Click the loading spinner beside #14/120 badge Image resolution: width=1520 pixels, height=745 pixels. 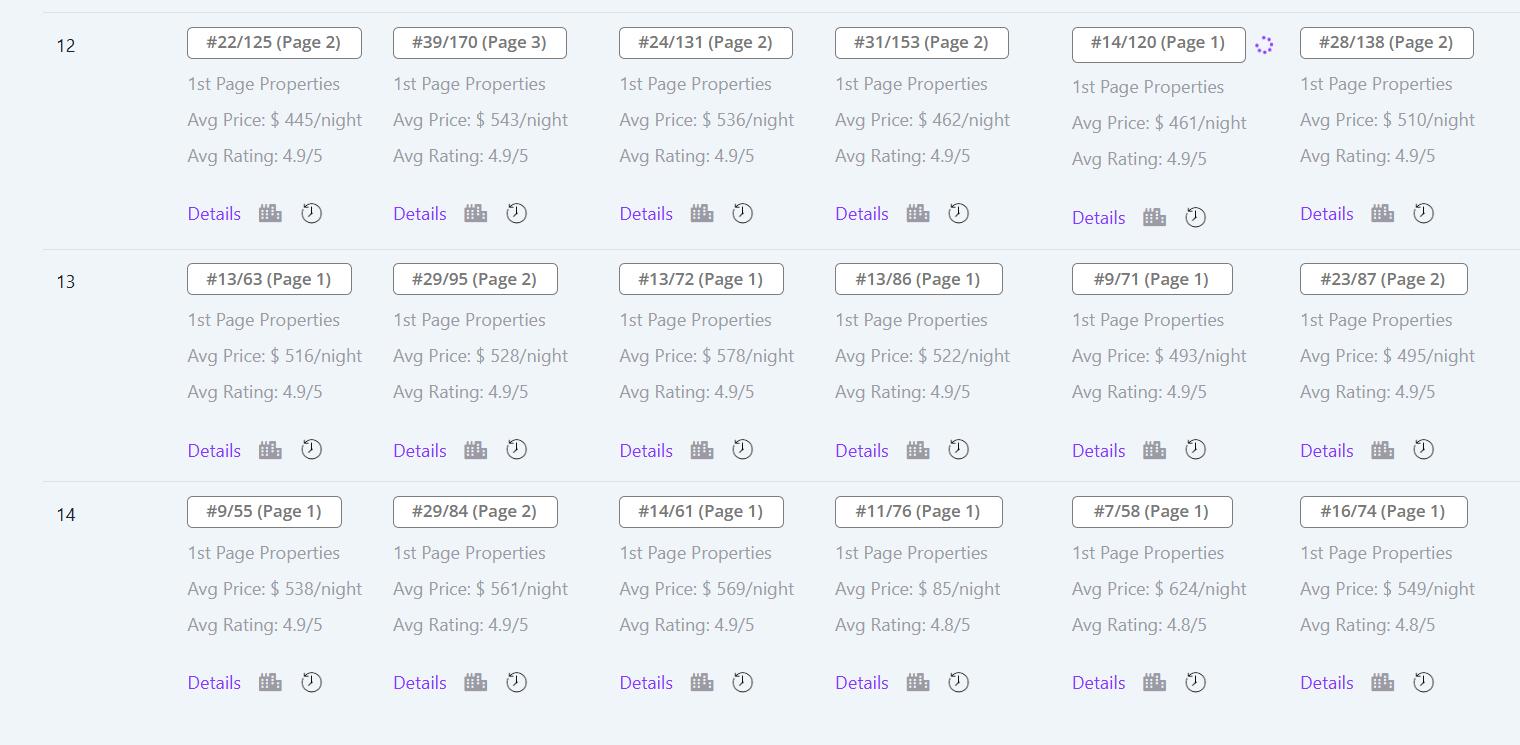point(1264,45)
